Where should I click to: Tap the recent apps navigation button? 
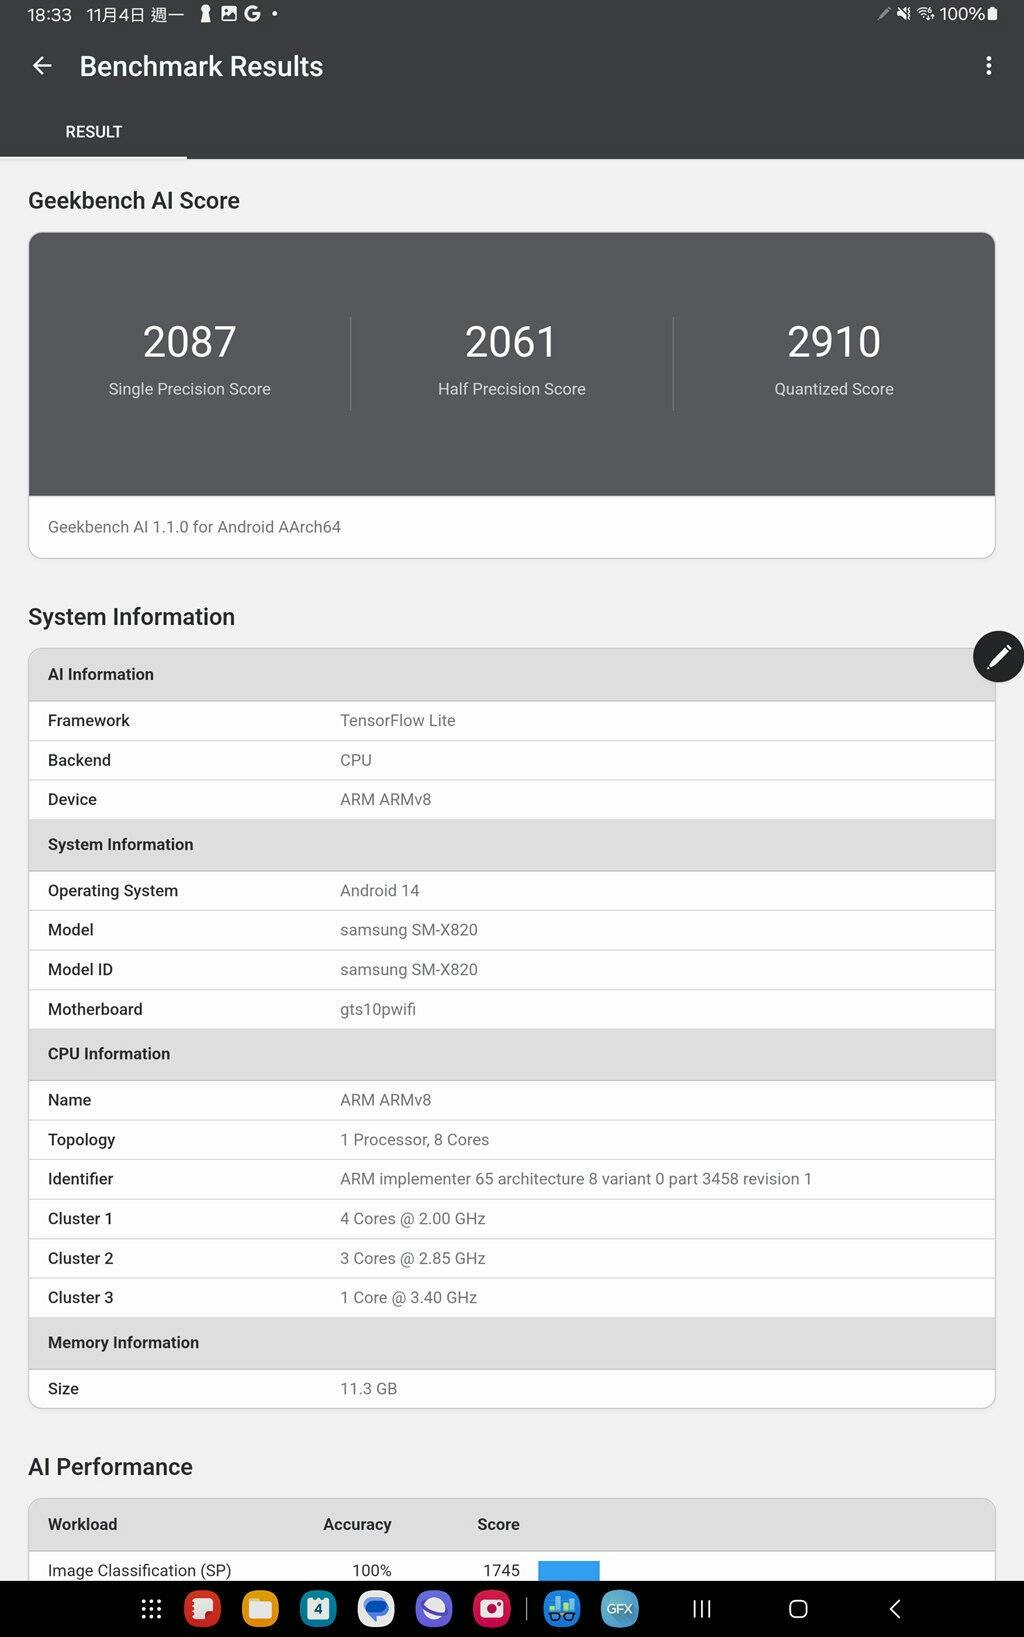point(702,1609)
